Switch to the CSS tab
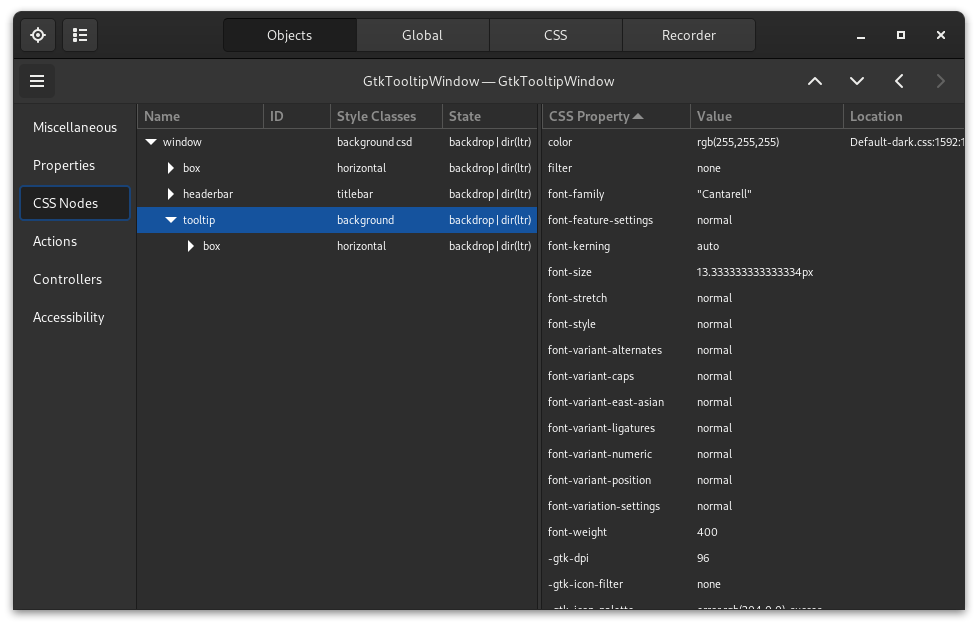 (555, 36)
